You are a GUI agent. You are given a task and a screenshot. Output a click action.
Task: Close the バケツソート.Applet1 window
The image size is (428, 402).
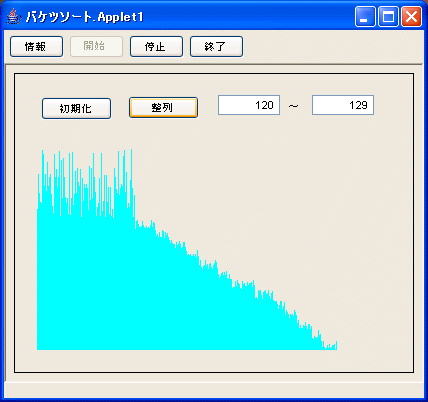(x=411, y=16)
